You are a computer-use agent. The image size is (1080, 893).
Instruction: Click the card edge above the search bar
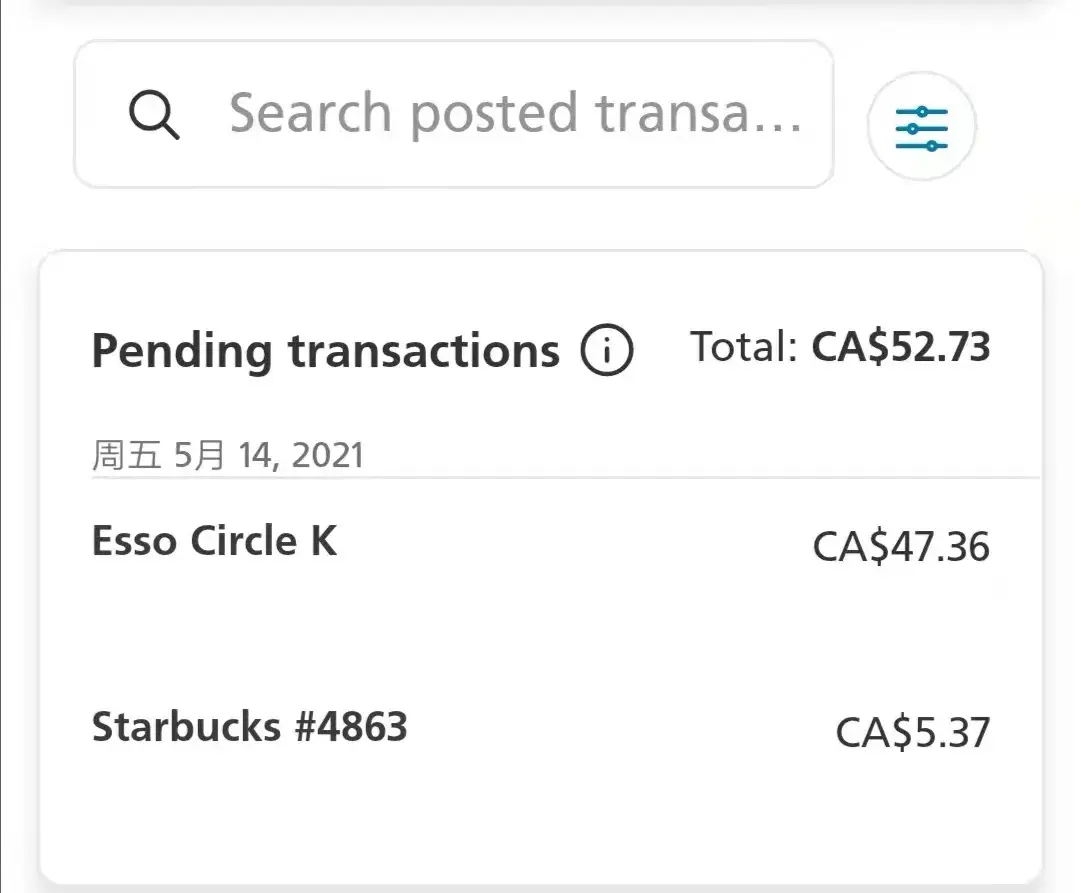coord(540,5)
